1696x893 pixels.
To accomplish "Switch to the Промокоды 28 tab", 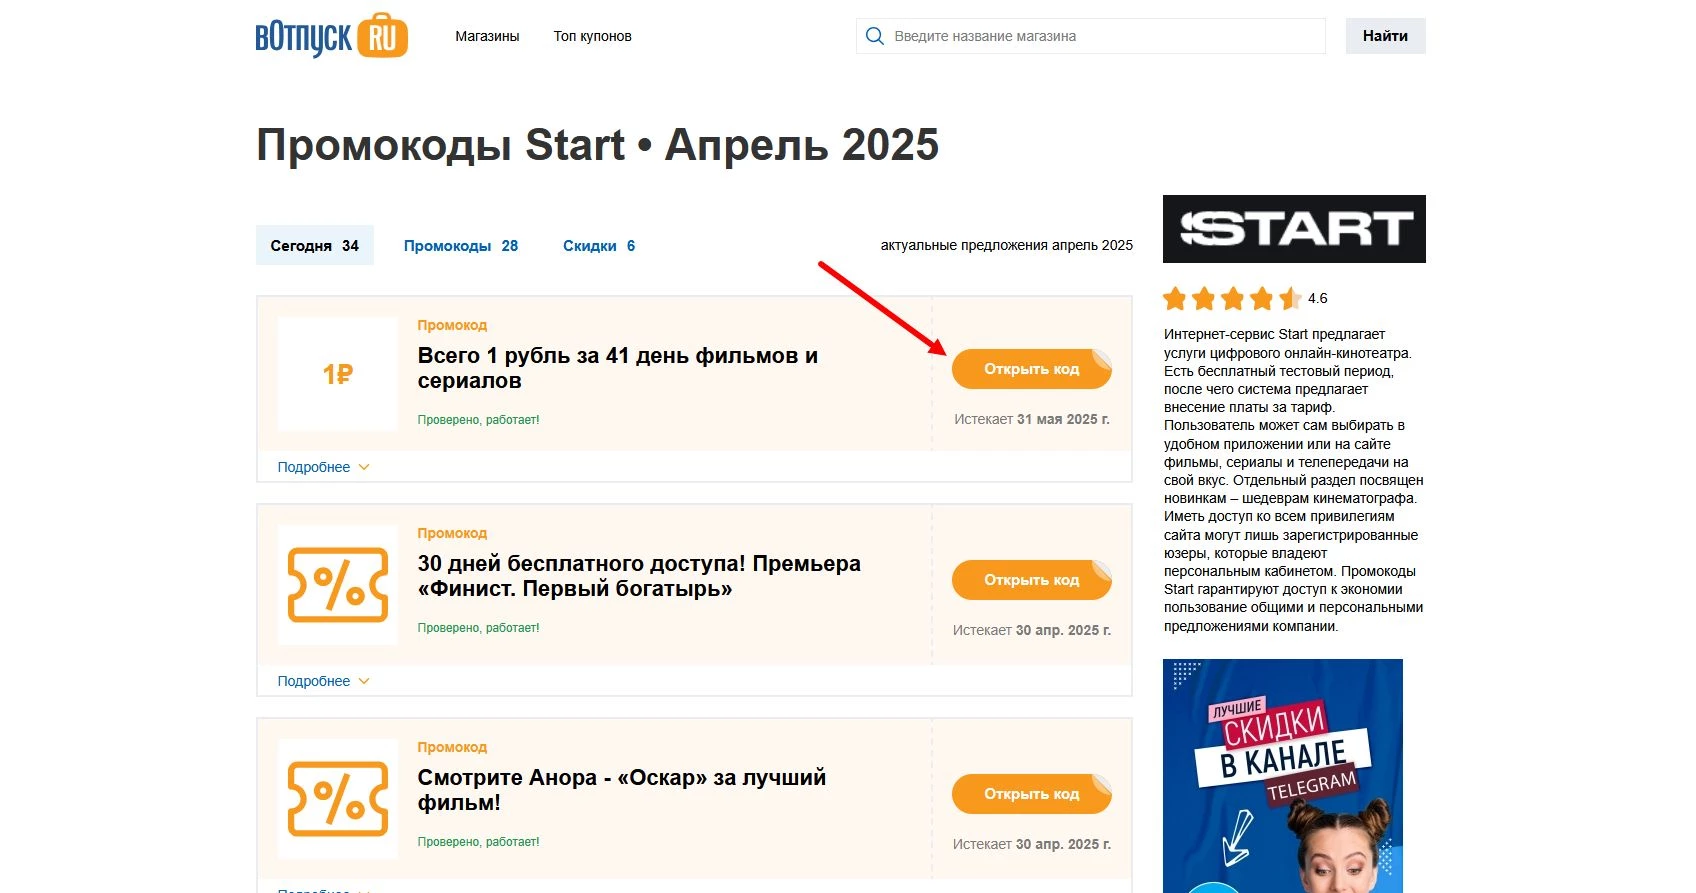I will click(x=461, y=245).
